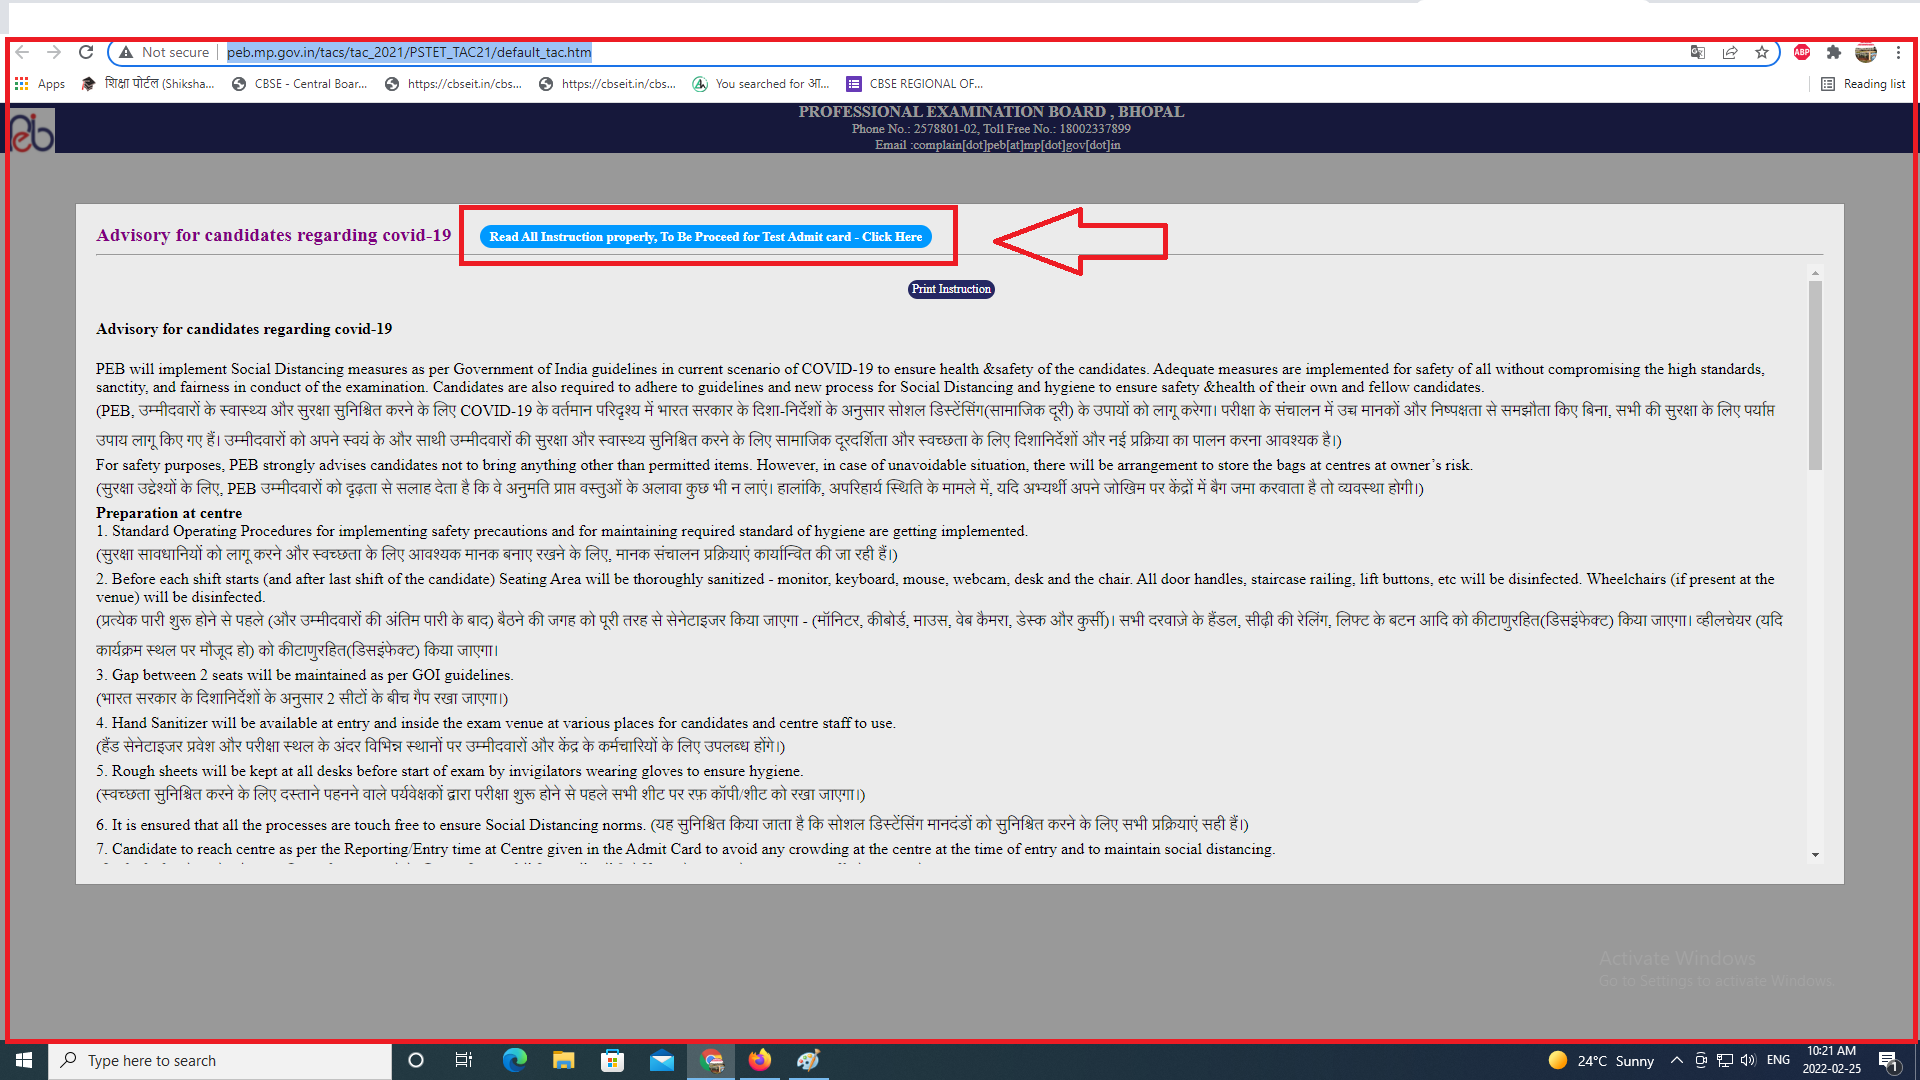Click the bookmark star icon

point(1762,52)
